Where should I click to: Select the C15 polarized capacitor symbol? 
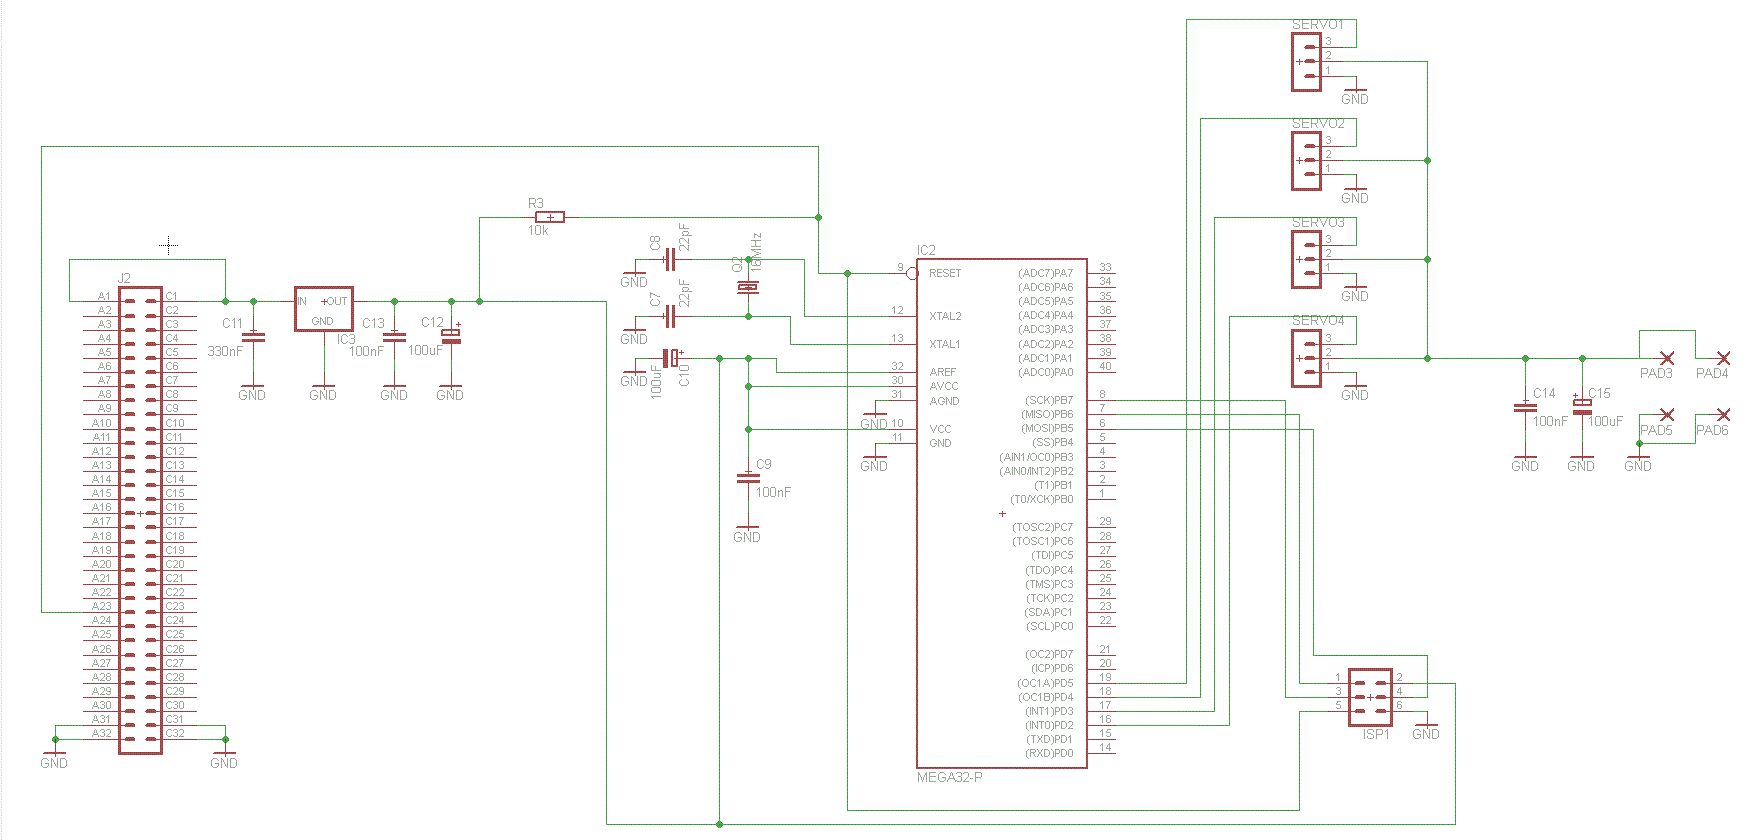click(1581, 406)
